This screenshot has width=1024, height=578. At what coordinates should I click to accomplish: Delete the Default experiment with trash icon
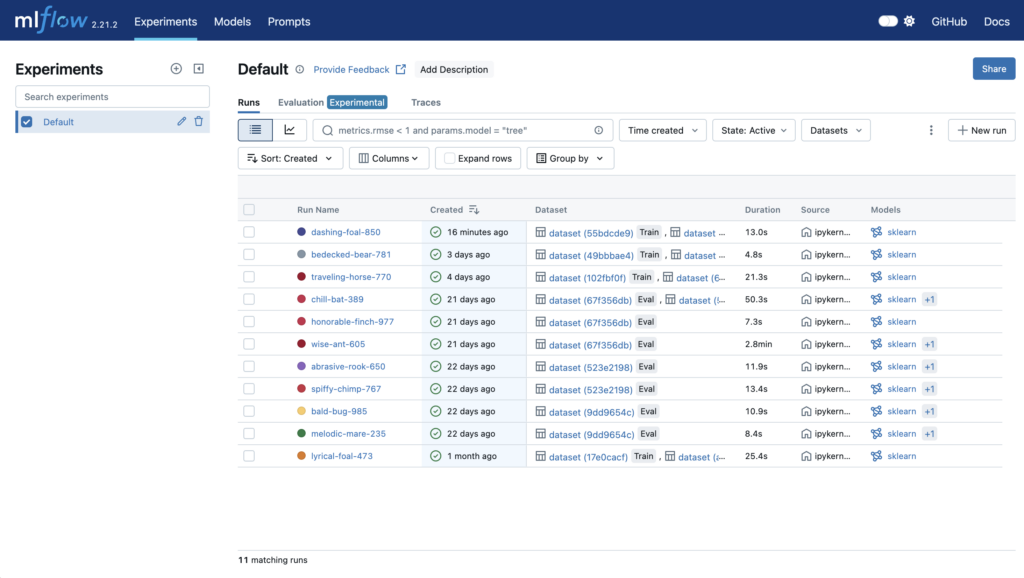pyautogui.click(x=199, y=121)
